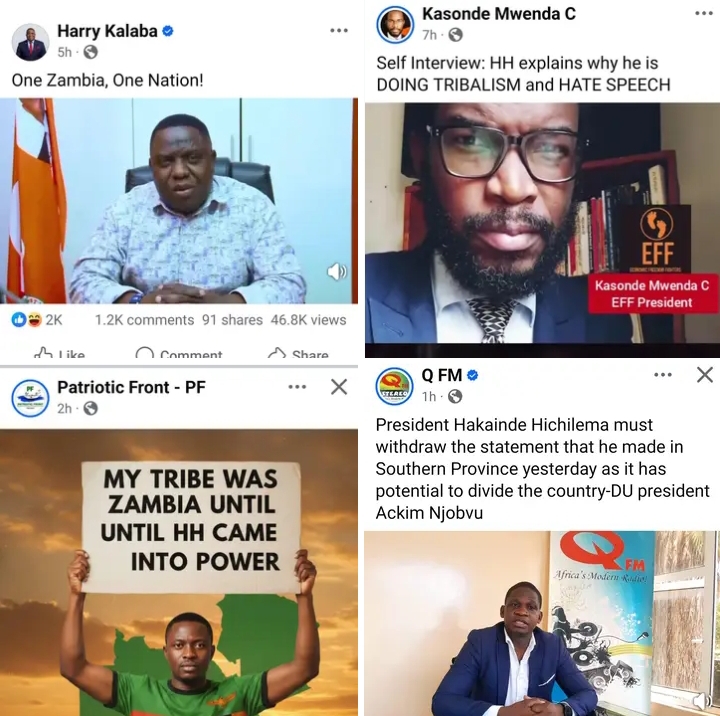Mute the Harry Kalaba video sound icon
The height and width of the screenshot is (716, 720).
coord(337,272)
